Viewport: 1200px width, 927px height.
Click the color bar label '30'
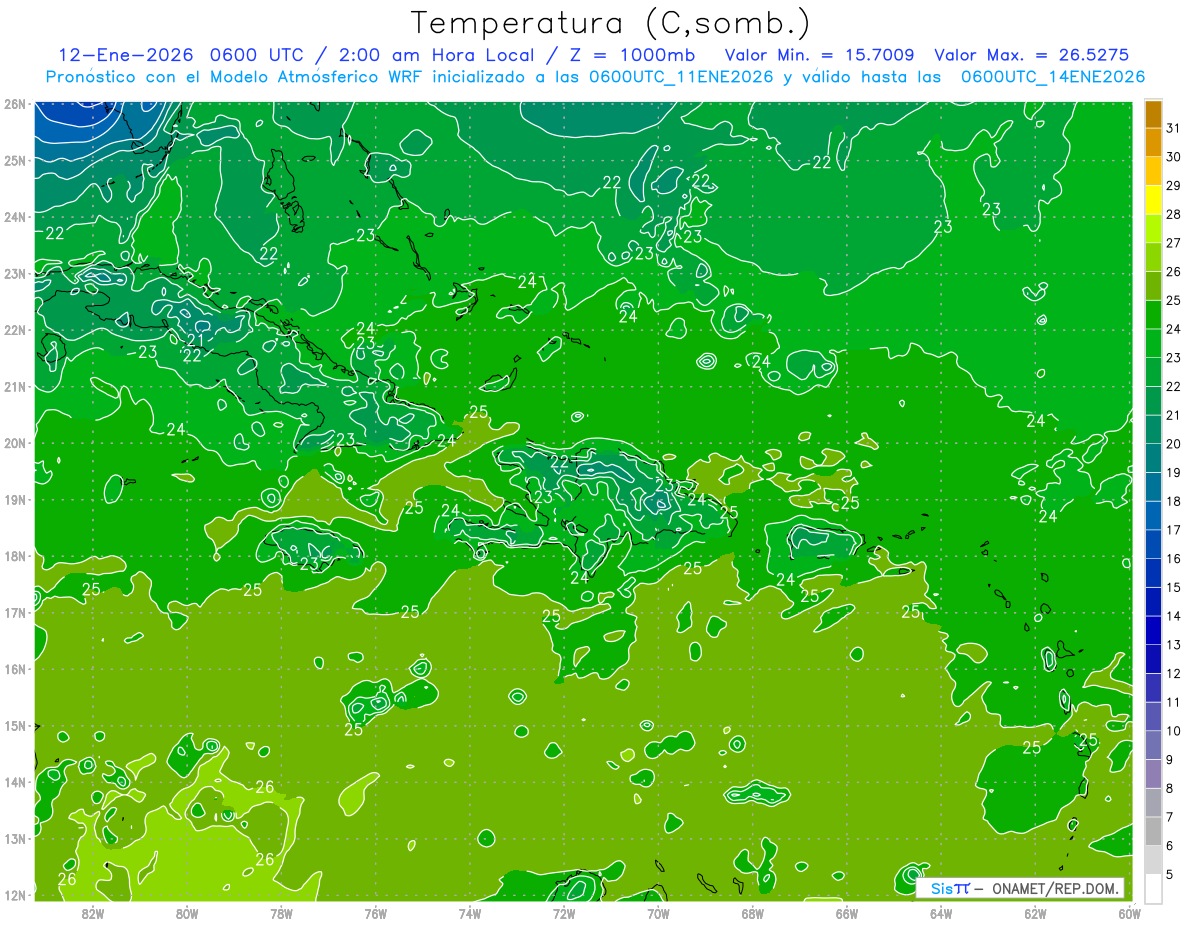tap(1173, 156)
